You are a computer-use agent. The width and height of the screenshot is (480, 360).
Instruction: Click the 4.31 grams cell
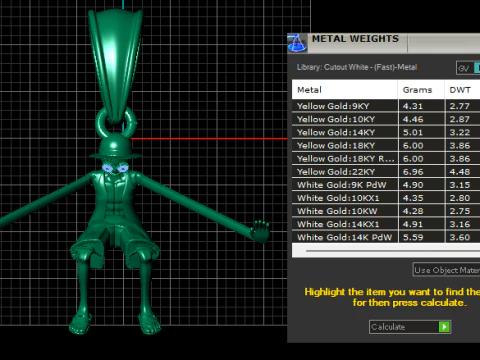point(421,106)
